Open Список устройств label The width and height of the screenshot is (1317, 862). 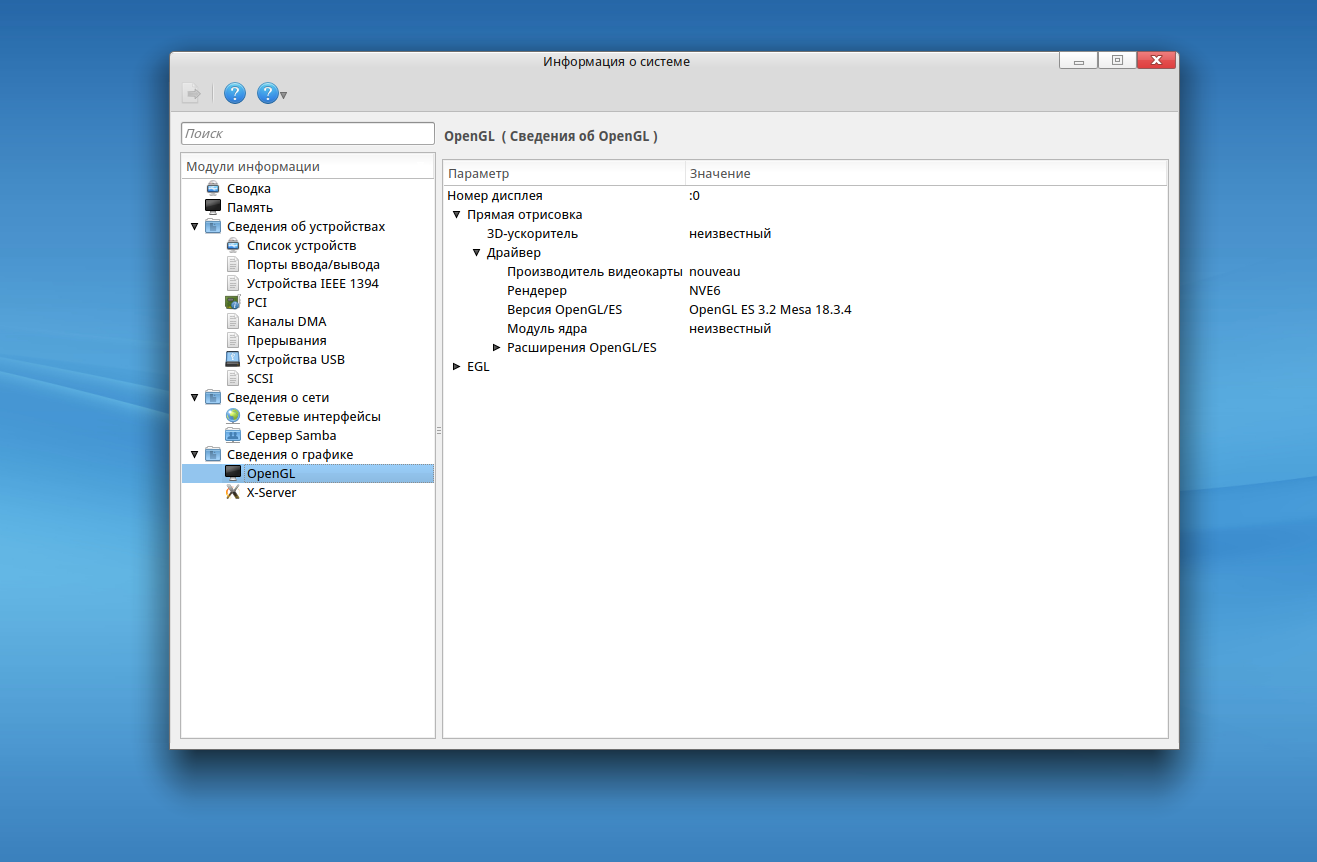pos(302,245)
